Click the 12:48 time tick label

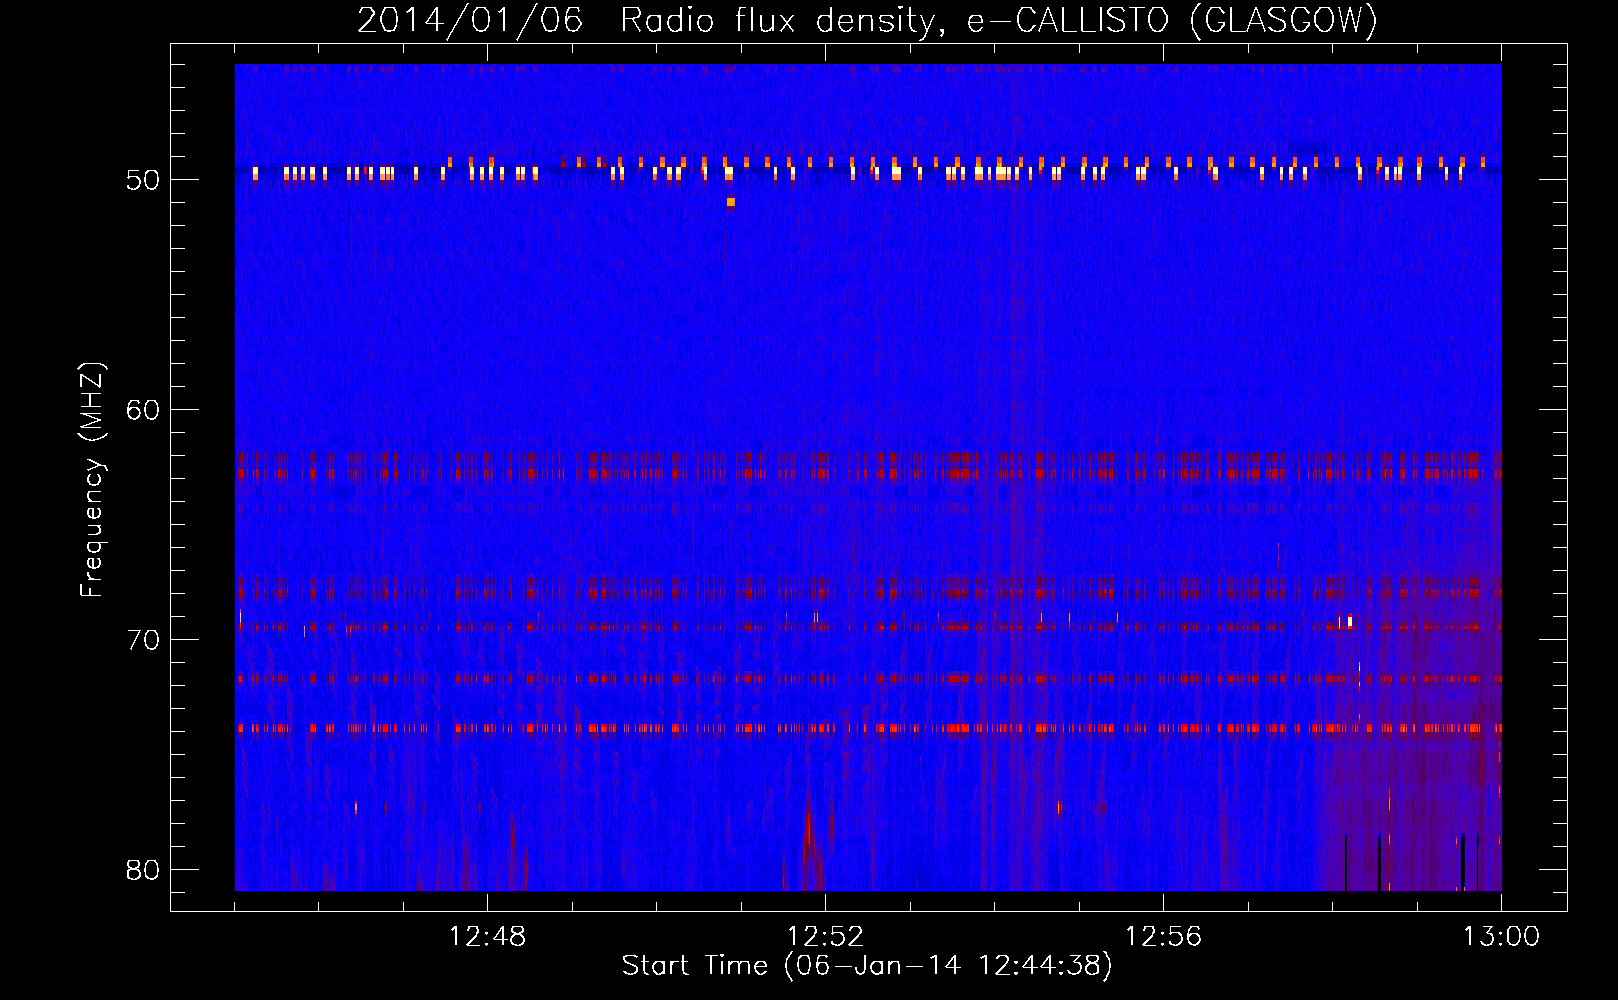(x=488, y=937)
